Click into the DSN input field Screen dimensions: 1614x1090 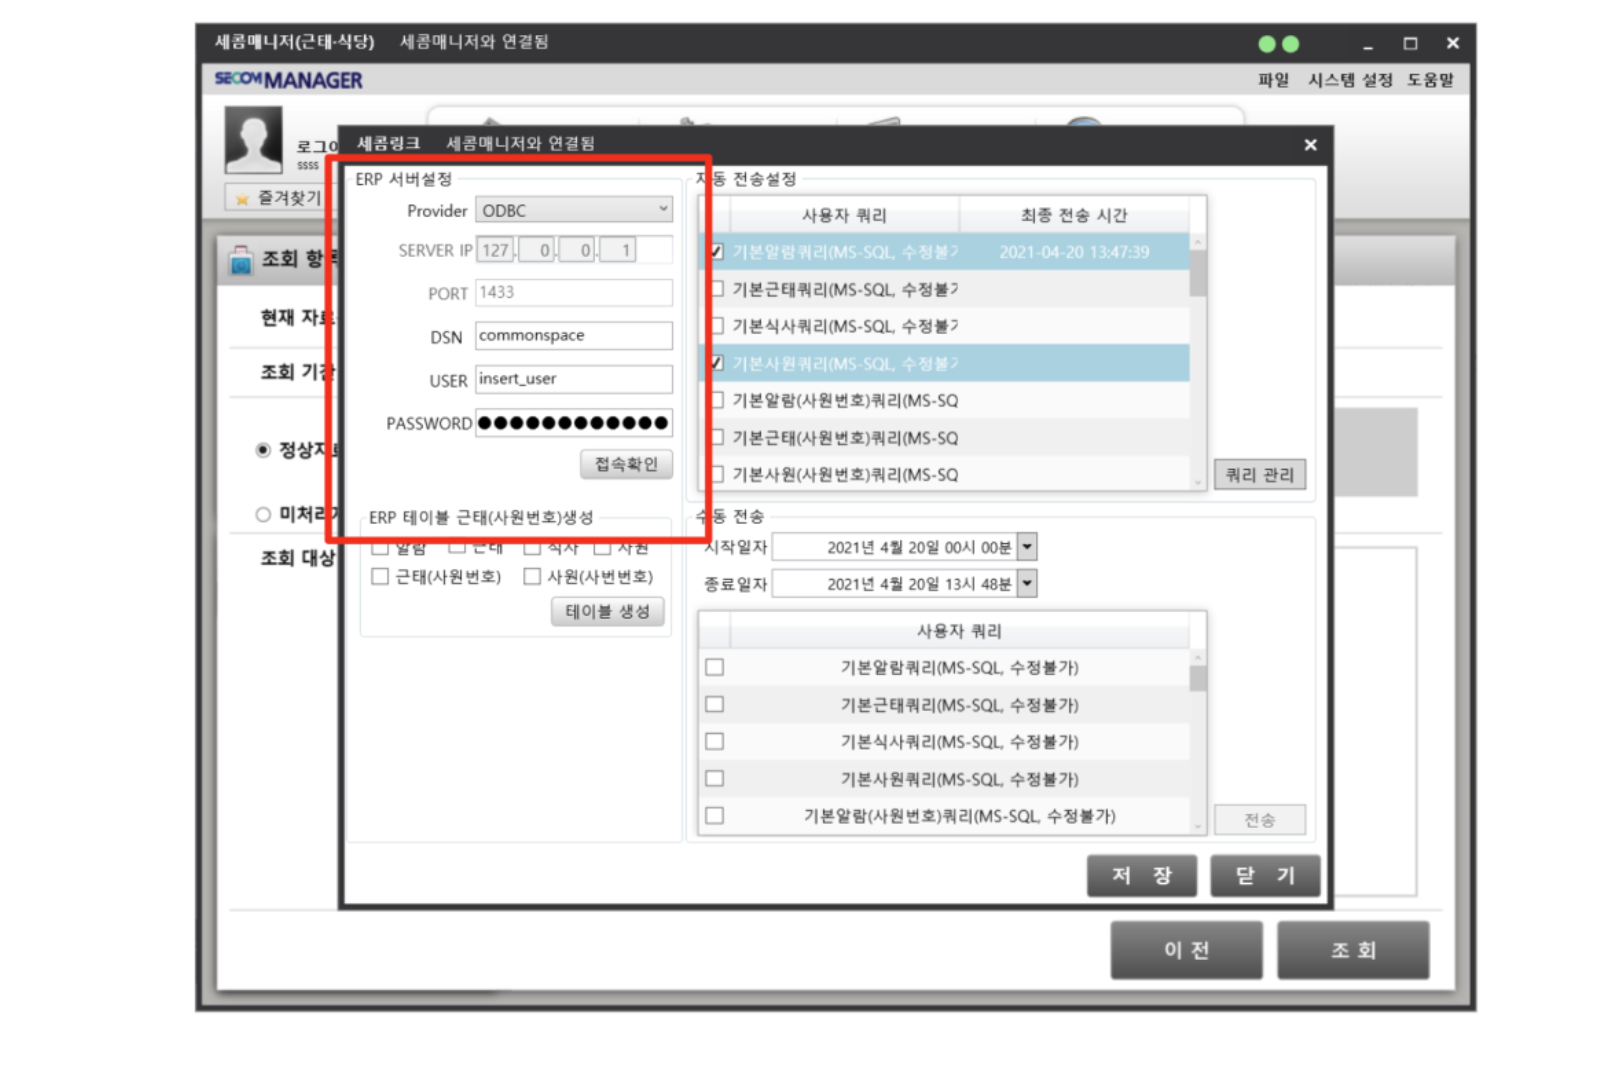pyautogui.click(x=573, y=336)
